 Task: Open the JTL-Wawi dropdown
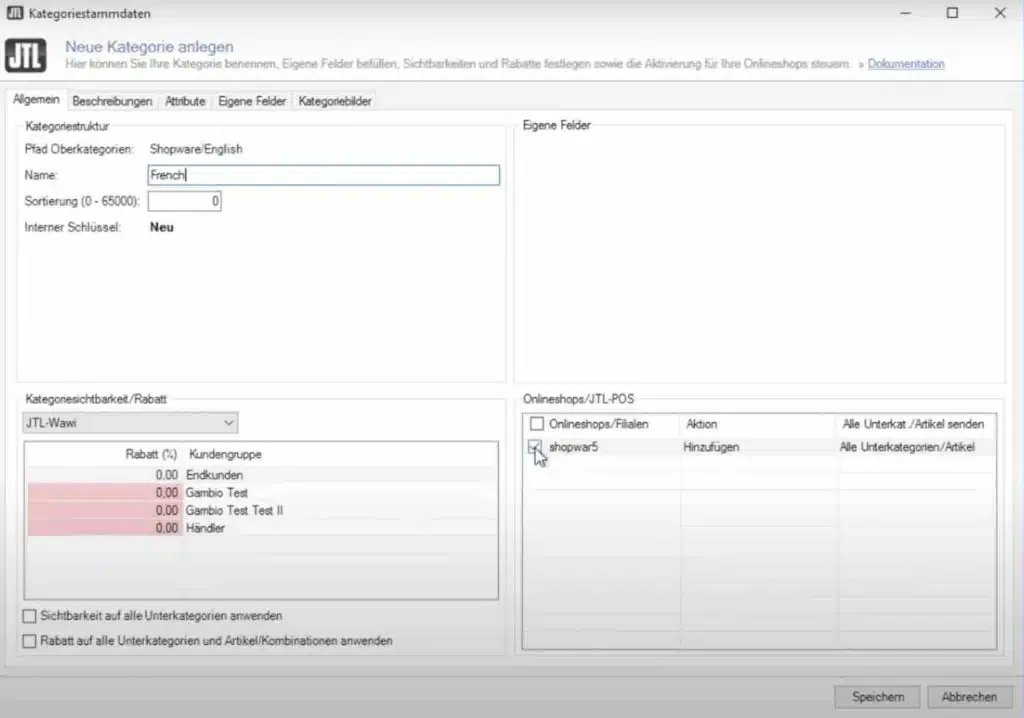coord(131,423)
